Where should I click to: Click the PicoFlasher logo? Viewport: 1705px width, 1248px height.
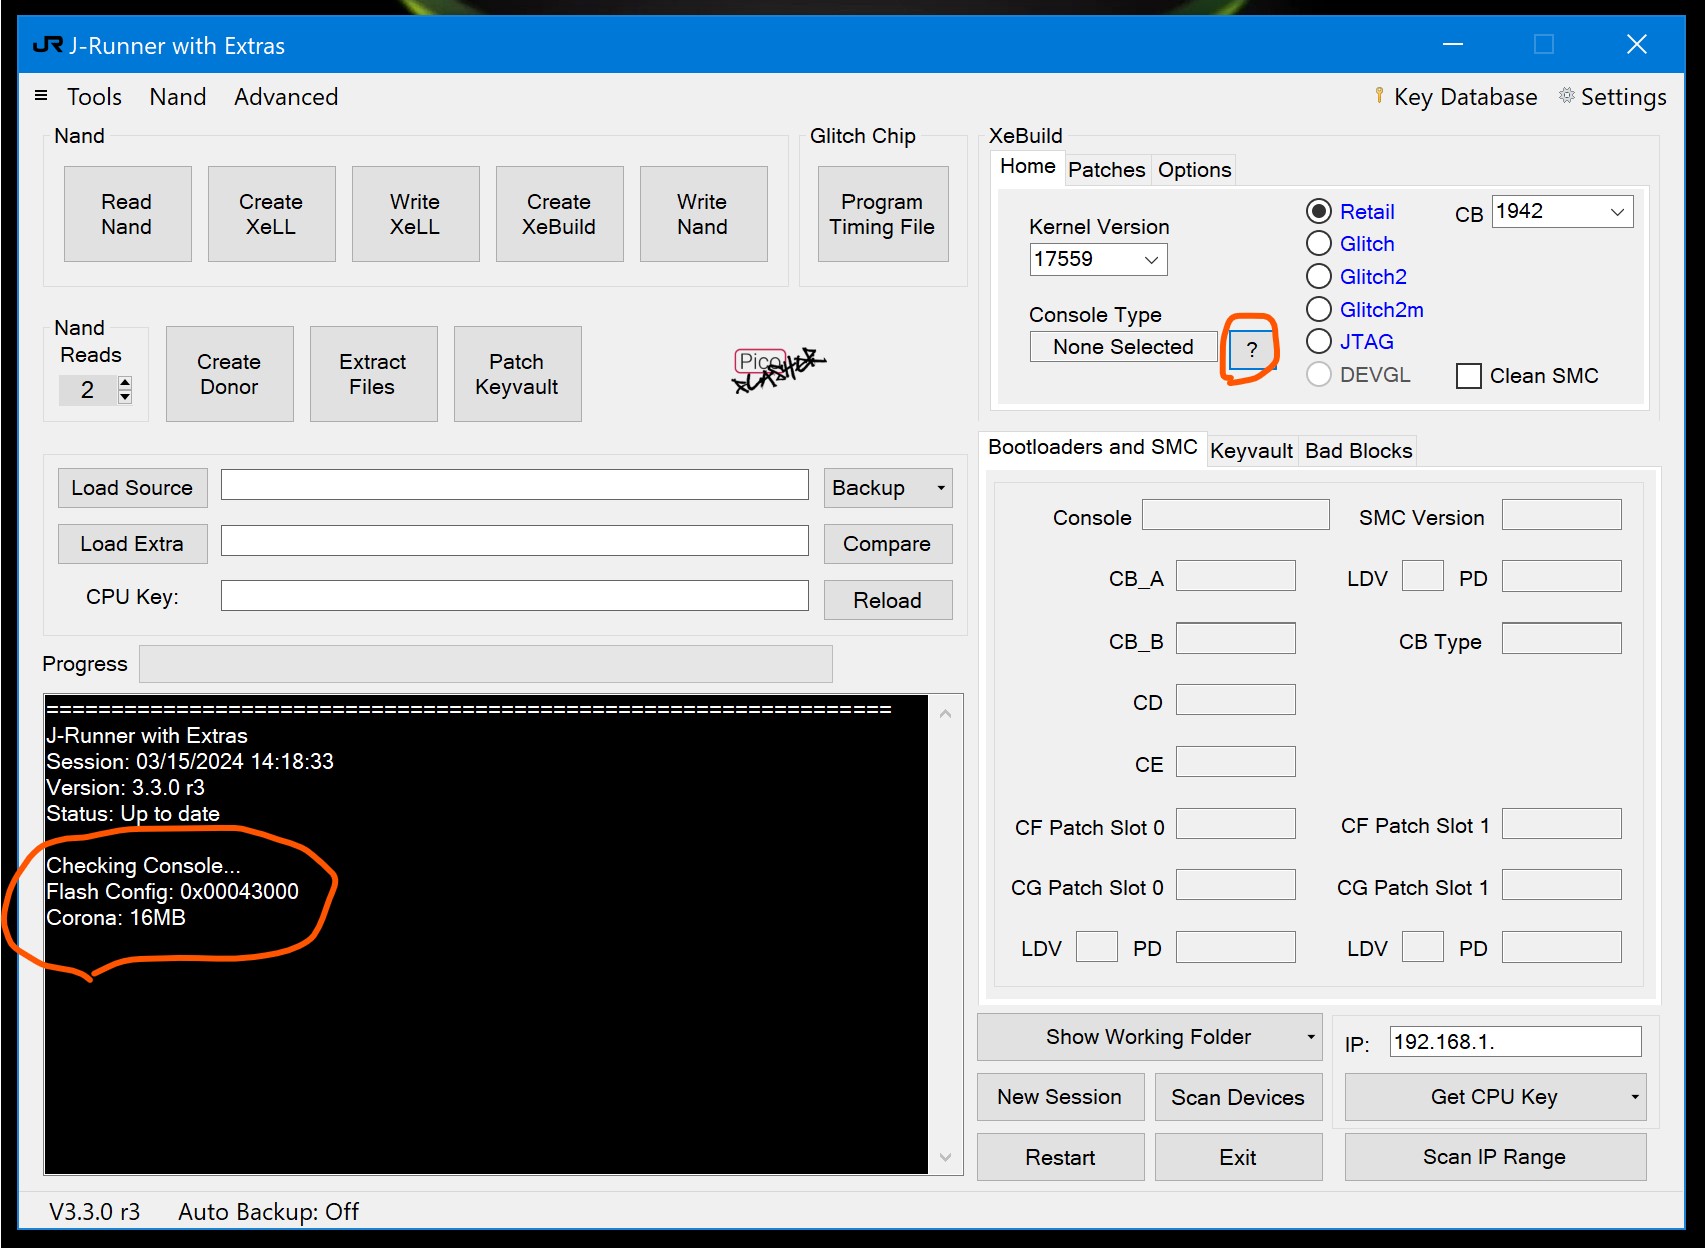click(778, 369)
